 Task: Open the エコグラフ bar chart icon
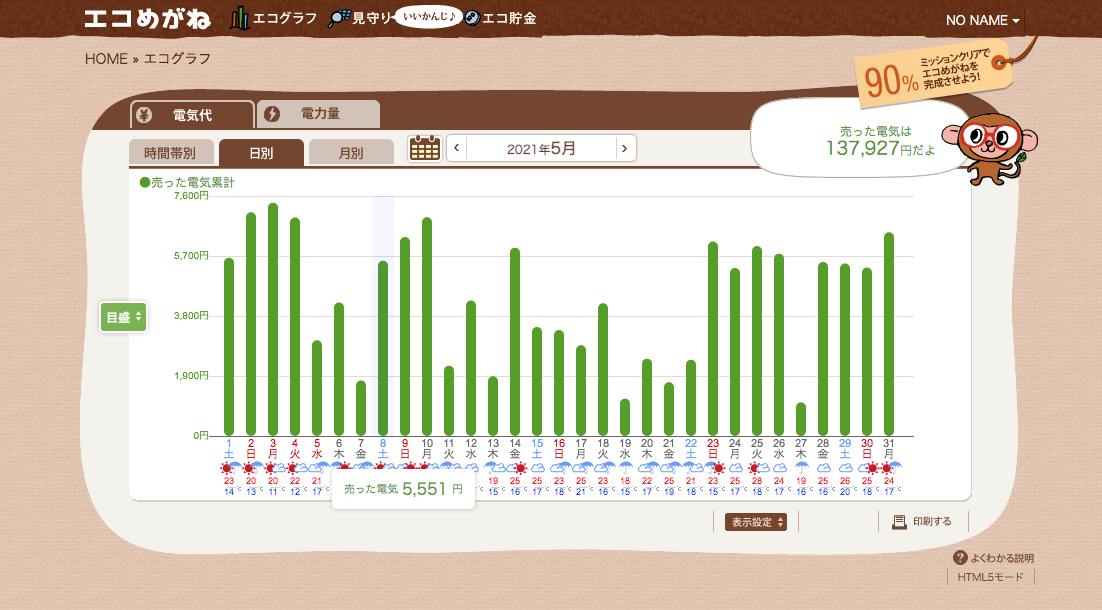[240, 18]
